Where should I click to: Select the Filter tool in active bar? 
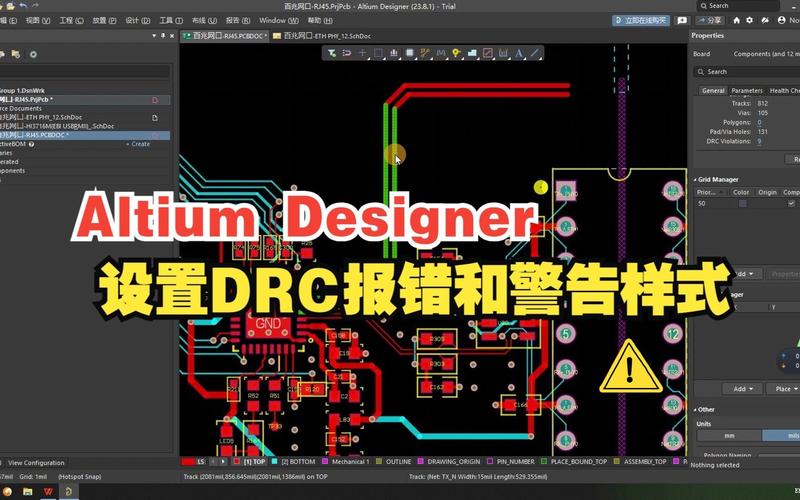tap(332, 53)
